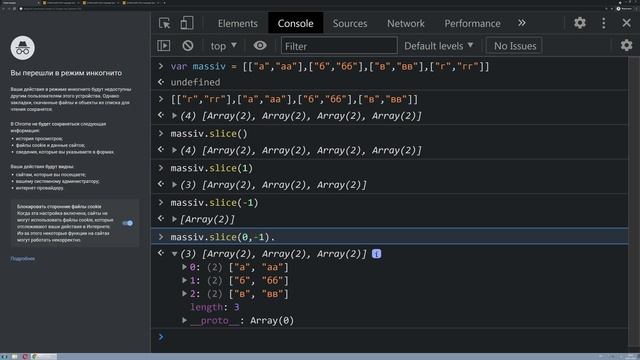Screen dimensions: 640x360
Task: Show more DevTools tabs with the double chevron
Action: click(522, 23)
